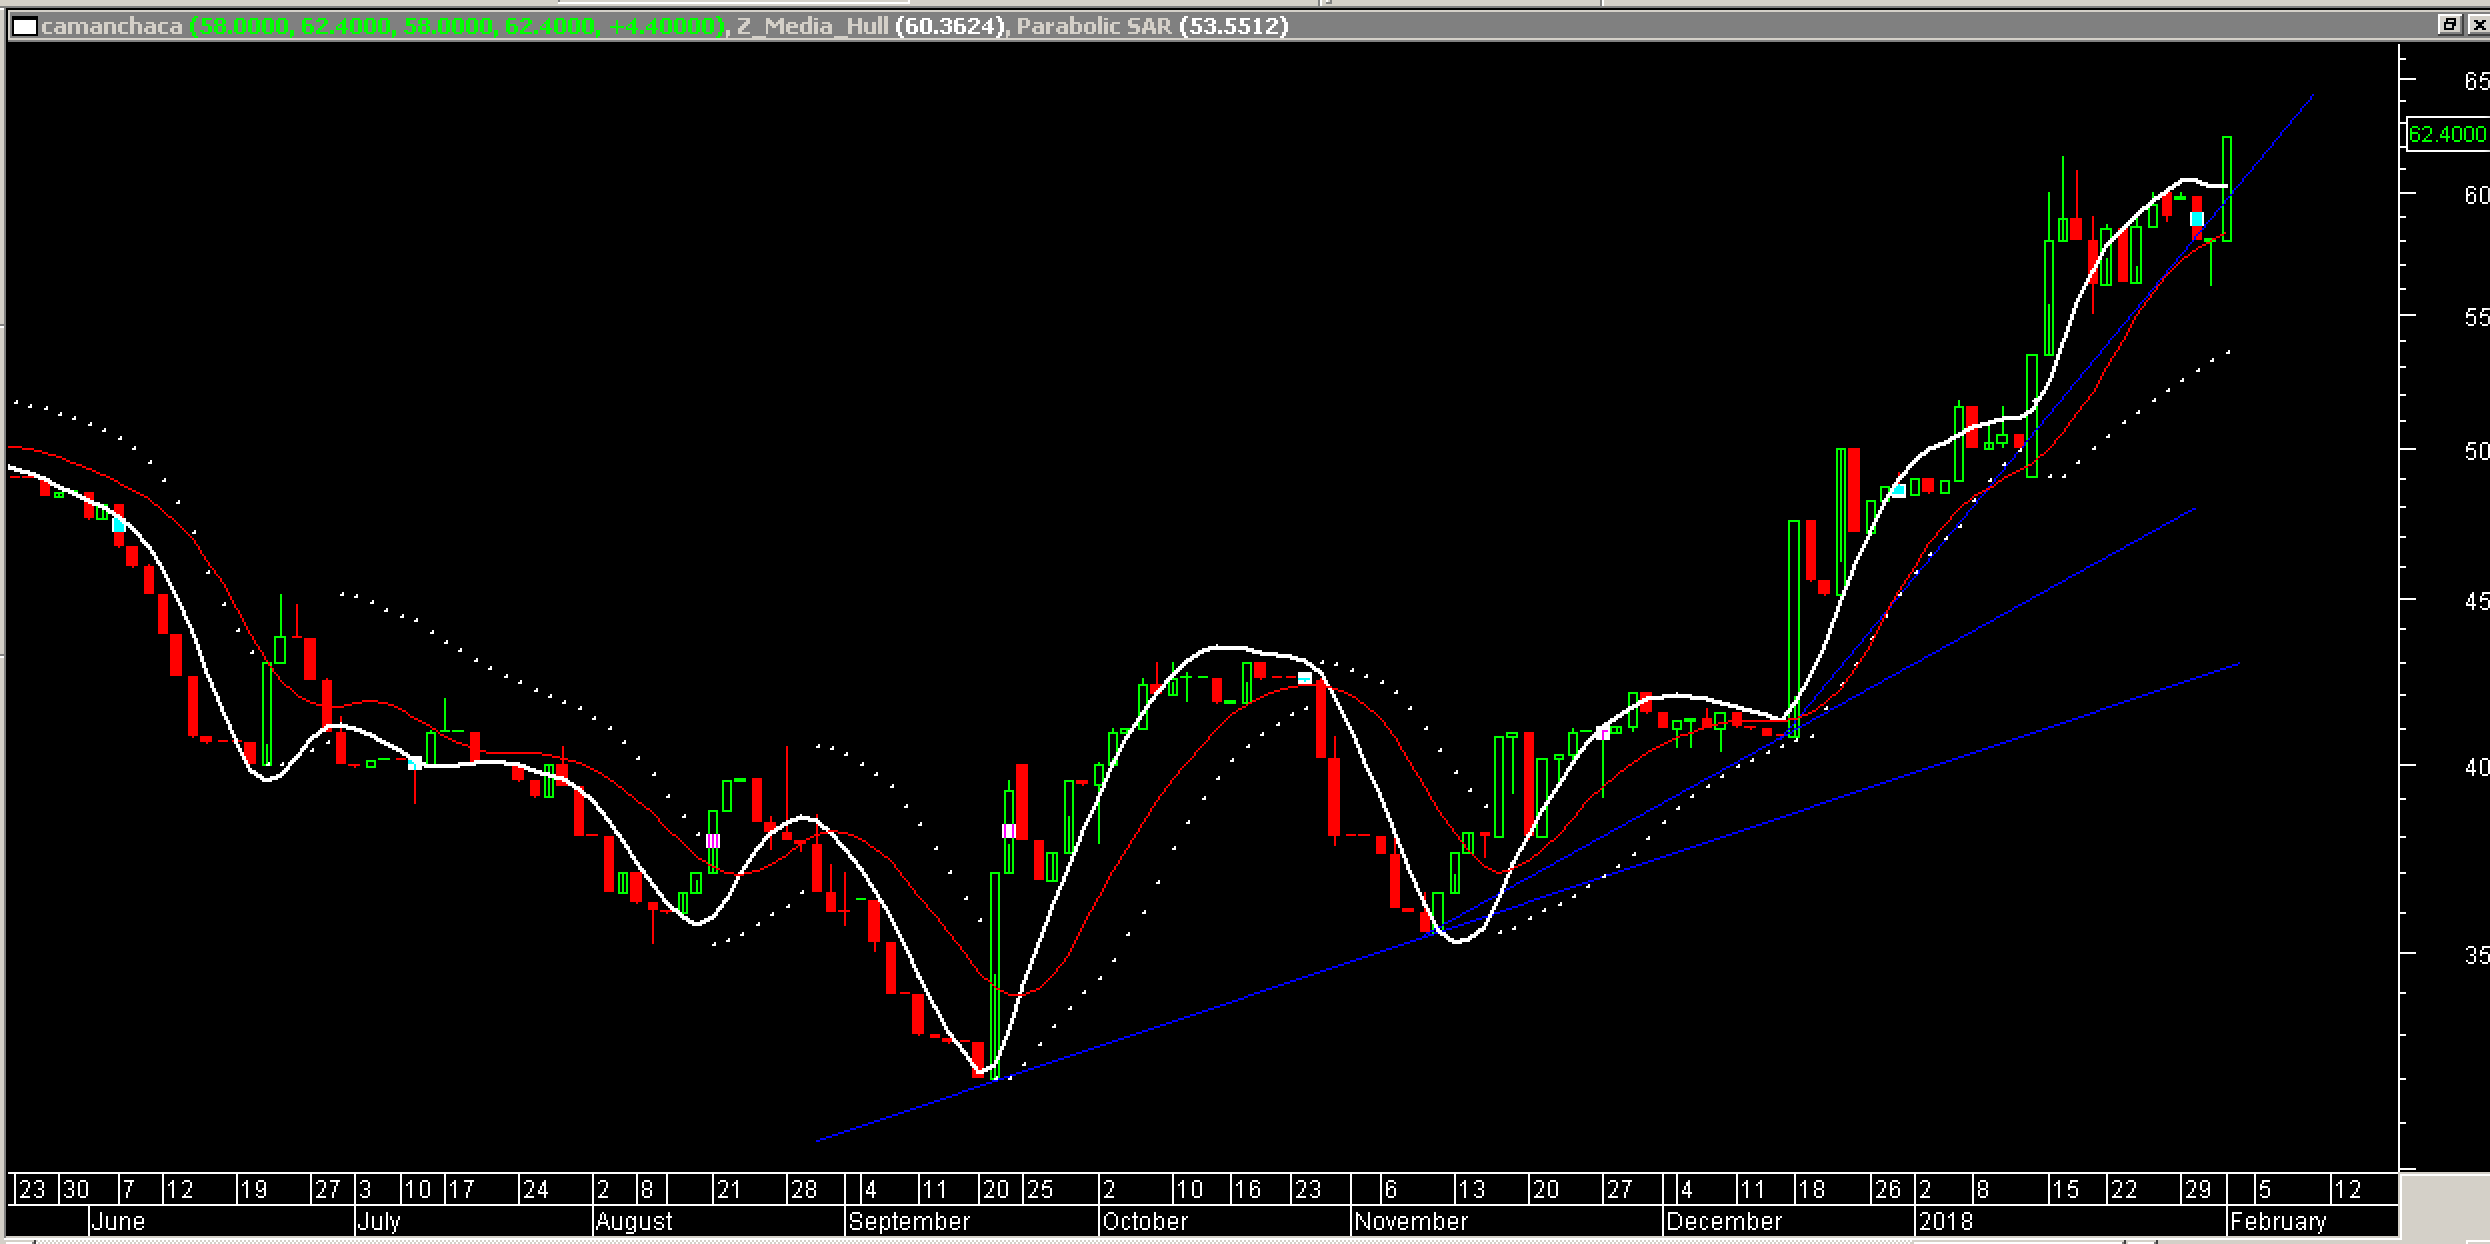This screenshot has width=2490, height=1244.
Task: Select the Parabolic SAR label in title
Action: [x=1094, y=27]
